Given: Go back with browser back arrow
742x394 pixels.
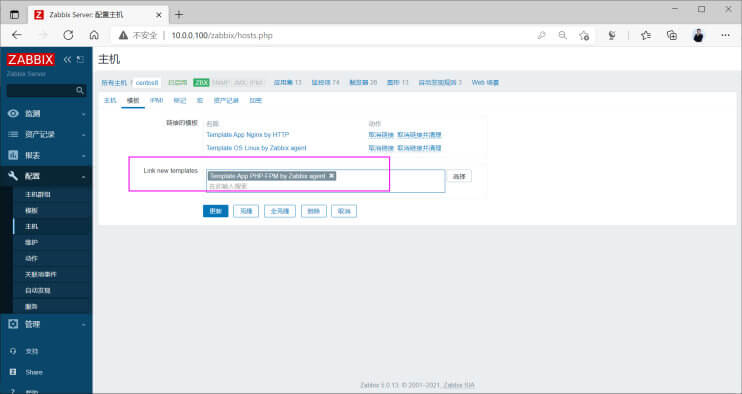Looking at the screenshot, I should pos(17,35).
